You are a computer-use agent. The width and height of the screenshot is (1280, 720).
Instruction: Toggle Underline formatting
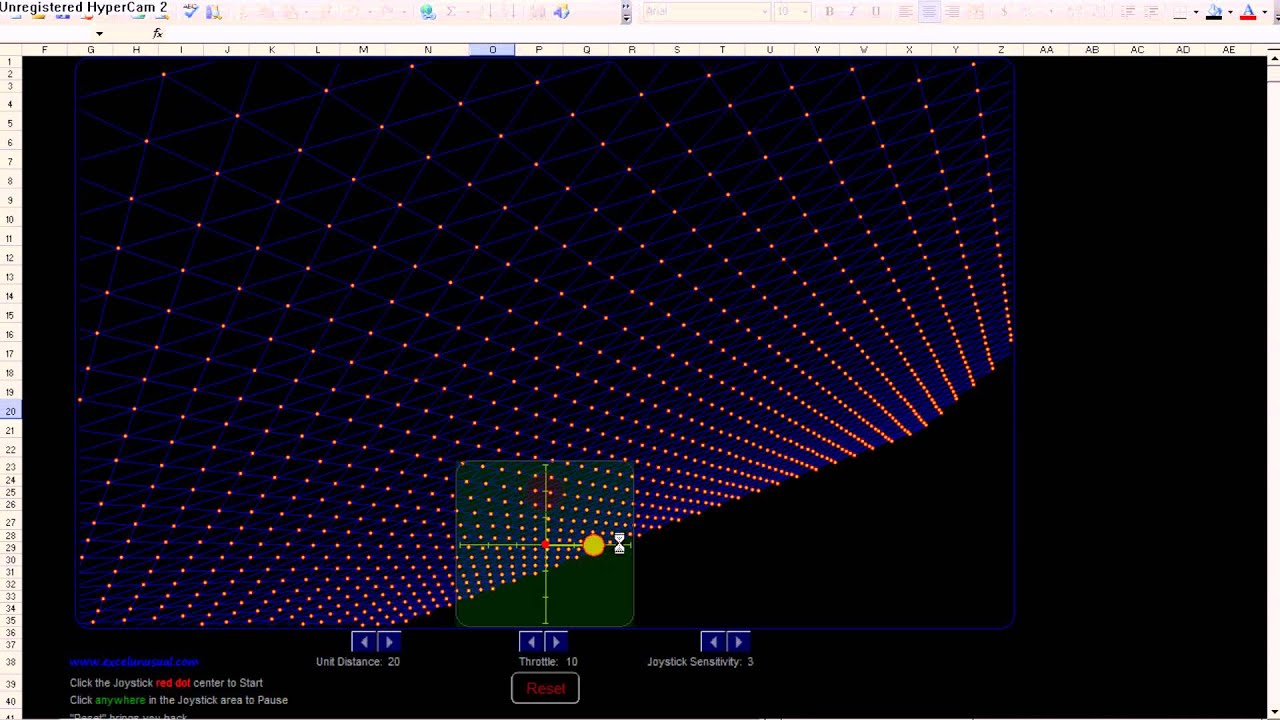[x=875, y=12]
